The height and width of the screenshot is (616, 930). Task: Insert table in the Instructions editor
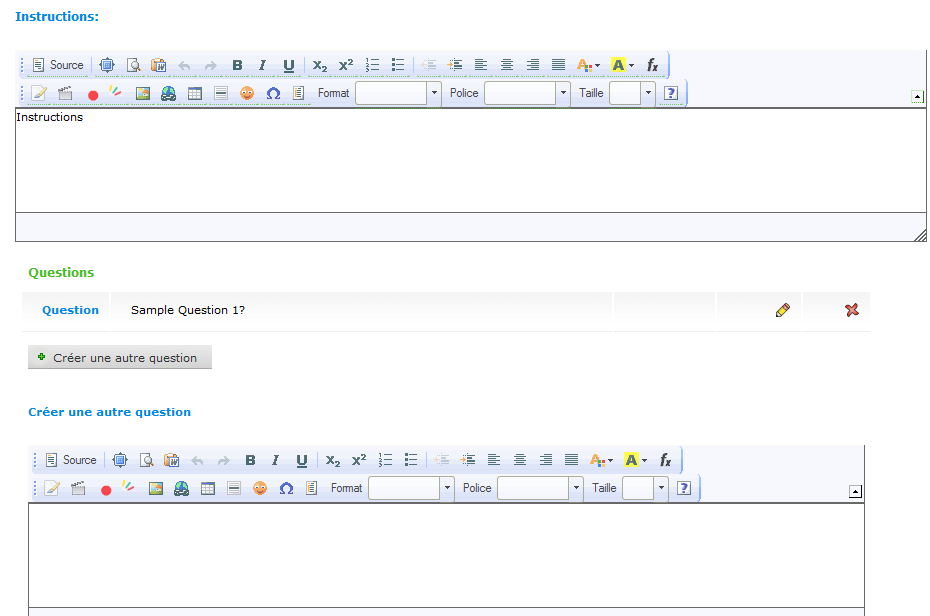coord(195,93)
